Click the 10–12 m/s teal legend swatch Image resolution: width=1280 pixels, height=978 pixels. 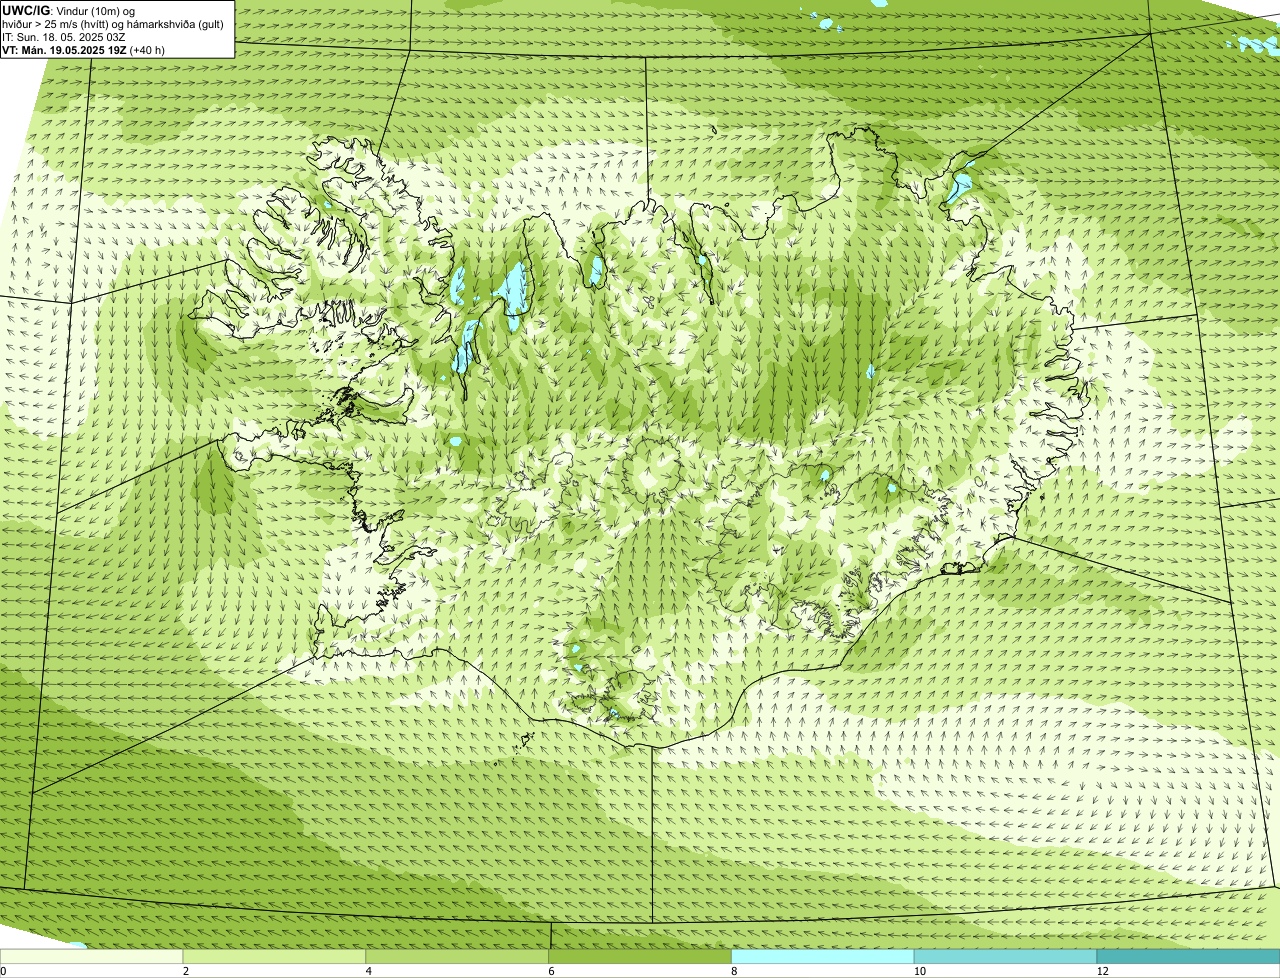[1006, 956]
